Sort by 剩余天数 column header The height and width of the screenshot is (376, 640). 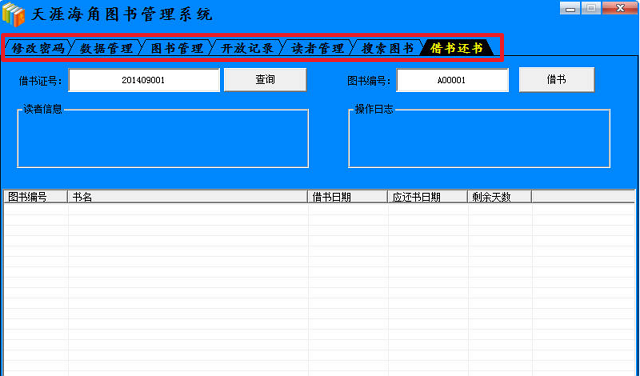(499, 197)
